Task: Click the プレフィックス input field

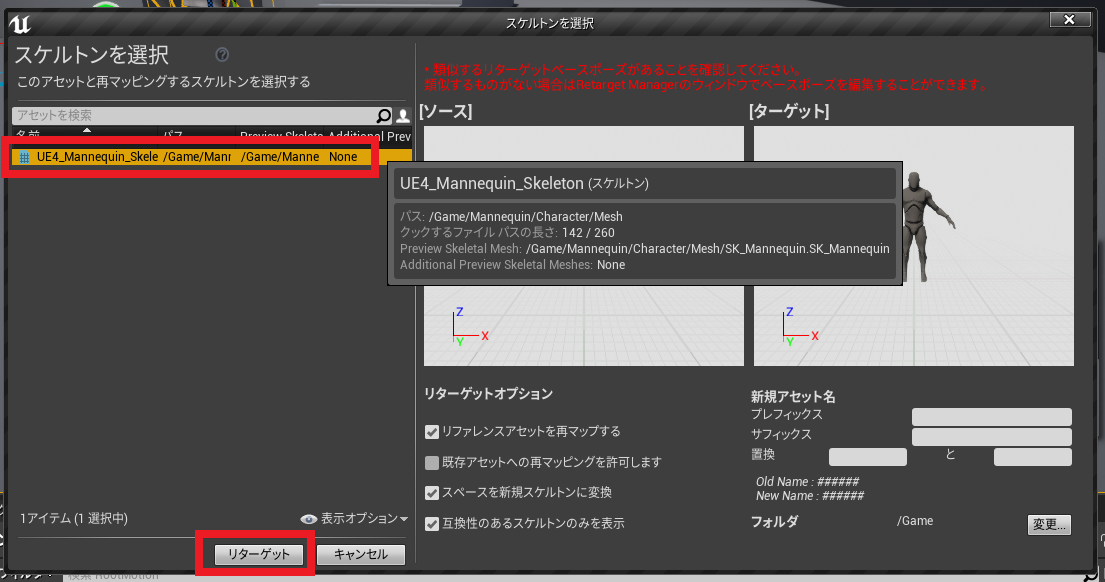Action: click(x=992, y=416)
